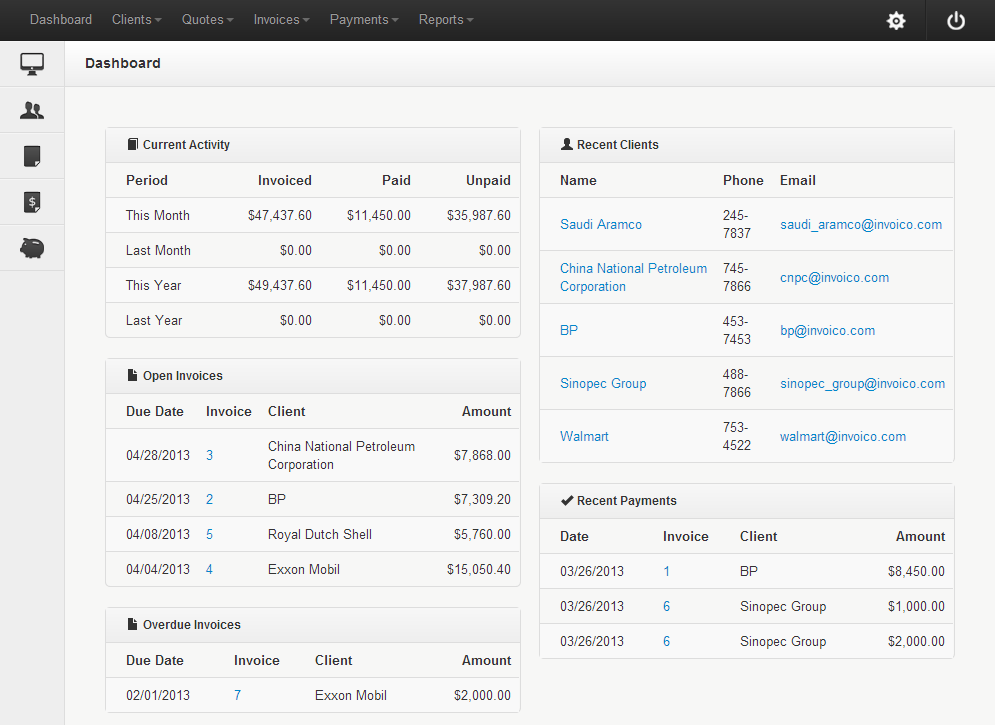Select the Walmart phone 753-4522
995x725 pixels.
point(736,436)
